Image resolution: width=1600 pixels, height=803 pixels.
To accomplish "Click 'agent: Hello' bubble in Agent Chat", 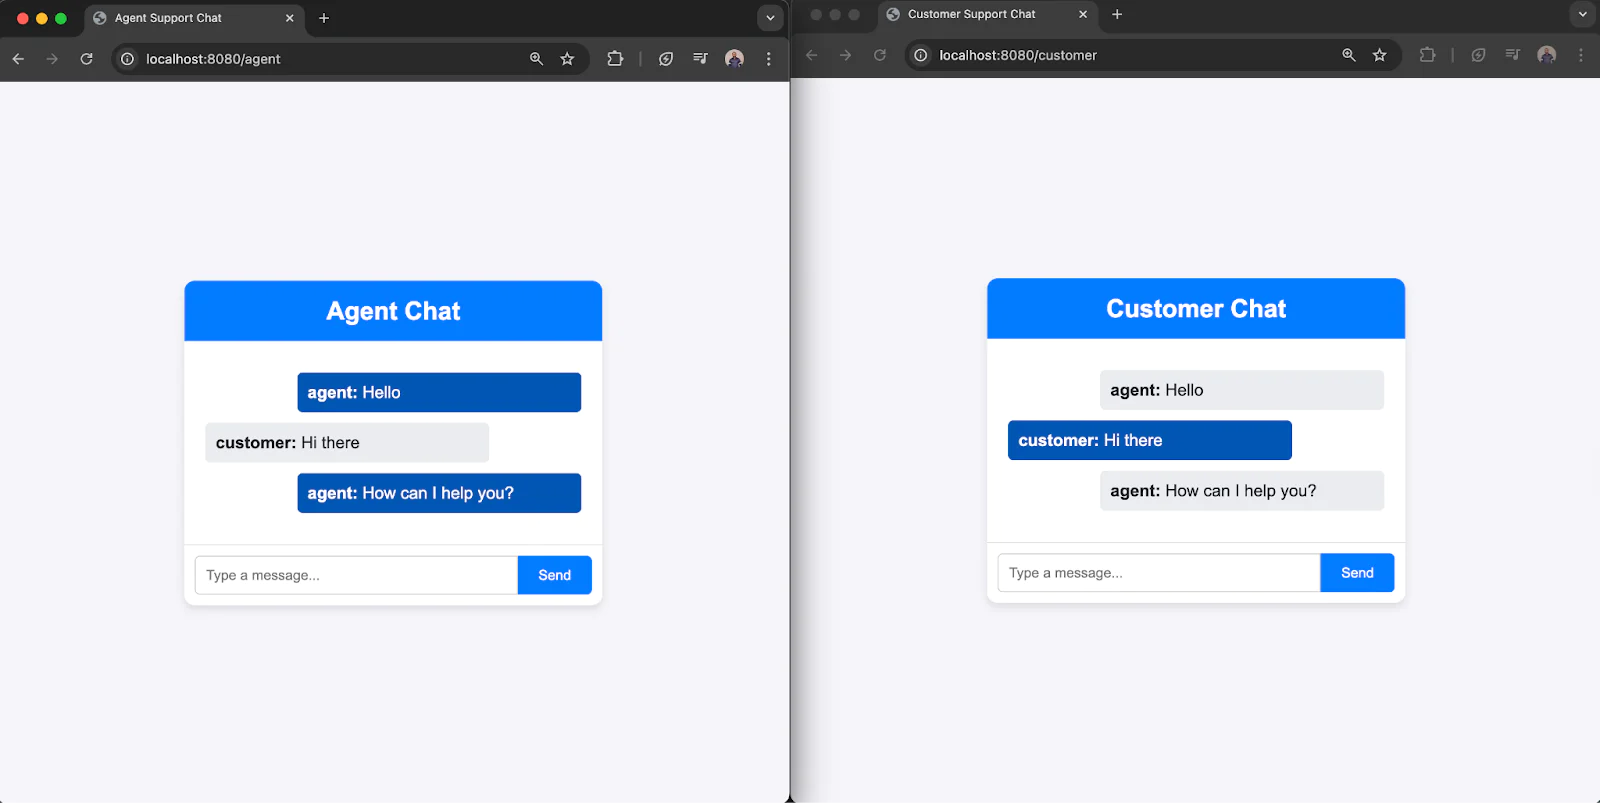I will [x=439, y=393].
